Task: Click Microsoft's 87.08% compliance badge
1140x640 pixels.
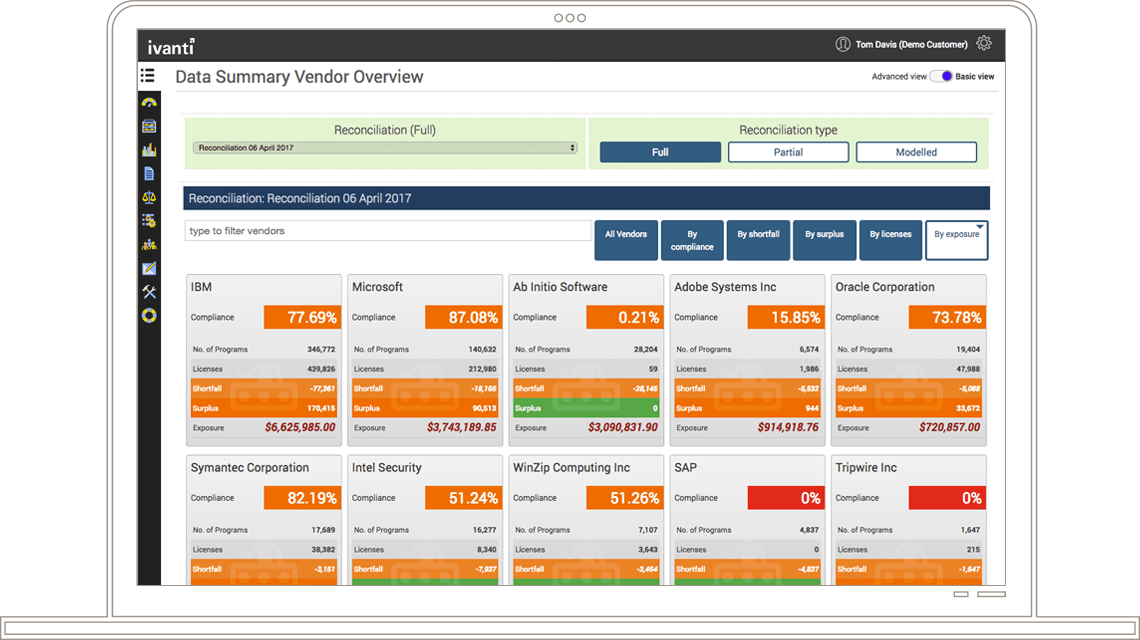Action: [x=464, y=317]
